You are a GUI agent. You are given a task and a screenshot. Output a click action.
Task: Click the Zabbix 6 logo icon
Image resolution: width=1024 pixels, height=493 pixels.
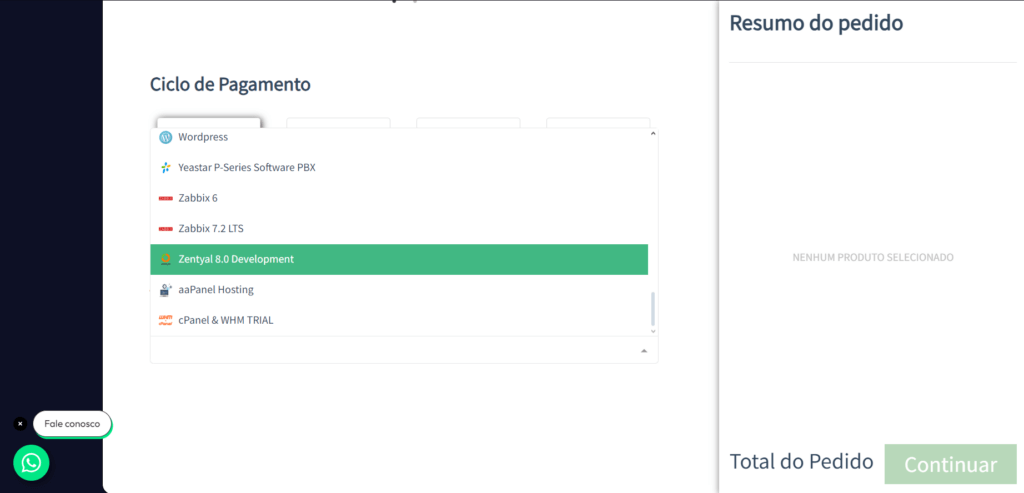click(165, 198)
